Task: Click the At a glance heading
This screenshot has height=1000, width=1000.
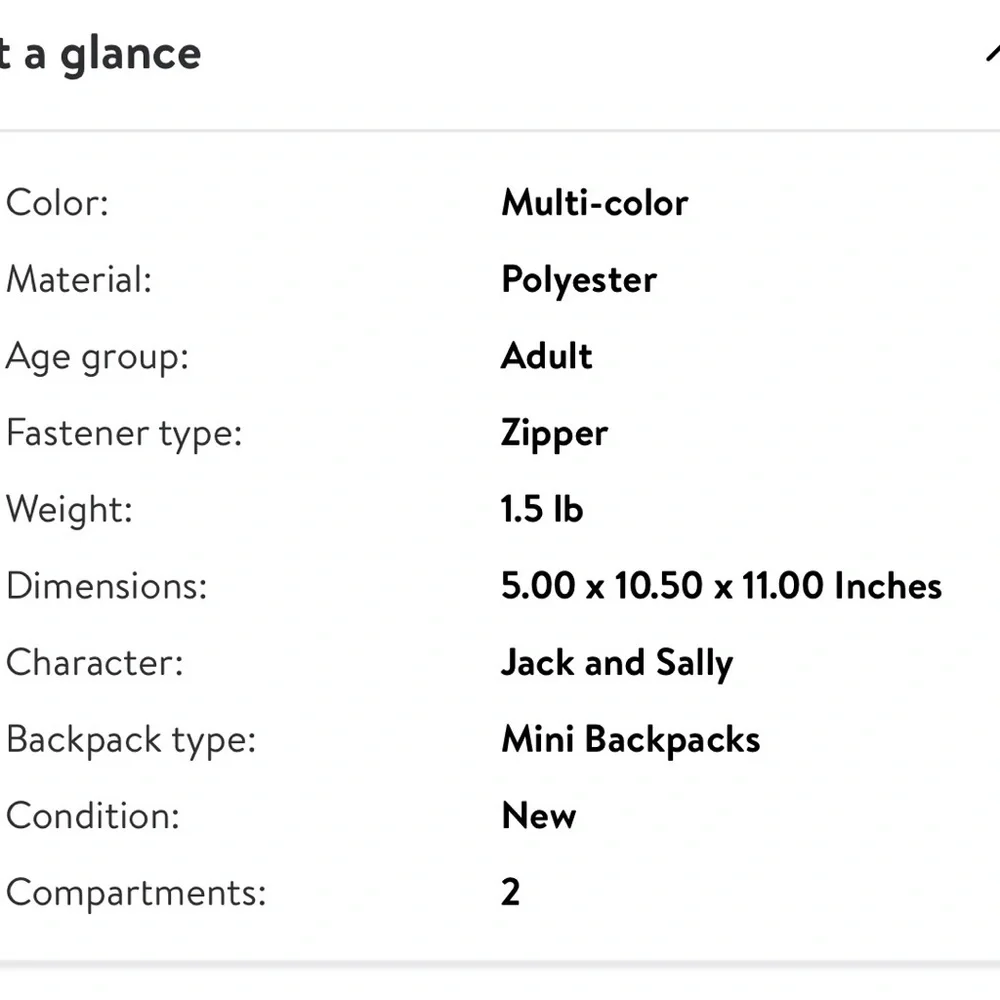Action: pos(100,54)
